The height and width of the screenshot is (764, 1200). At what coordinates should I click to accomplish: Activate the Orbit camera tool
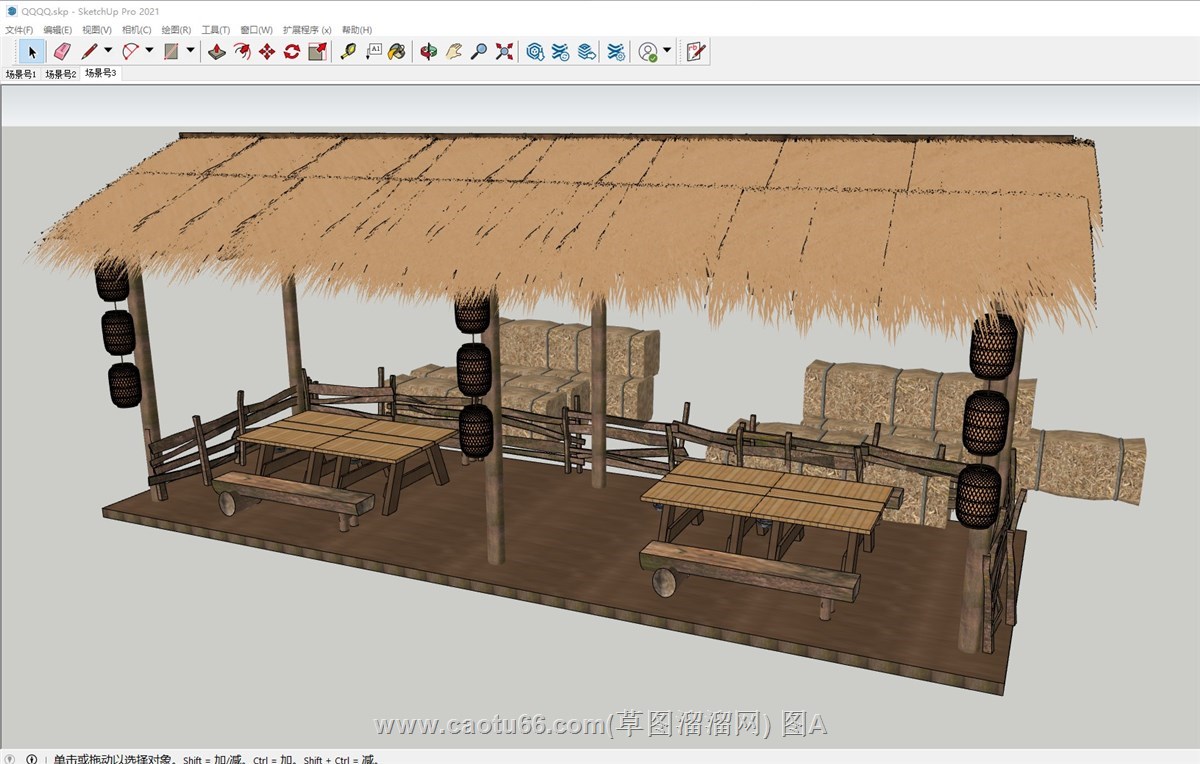[429, 52]
